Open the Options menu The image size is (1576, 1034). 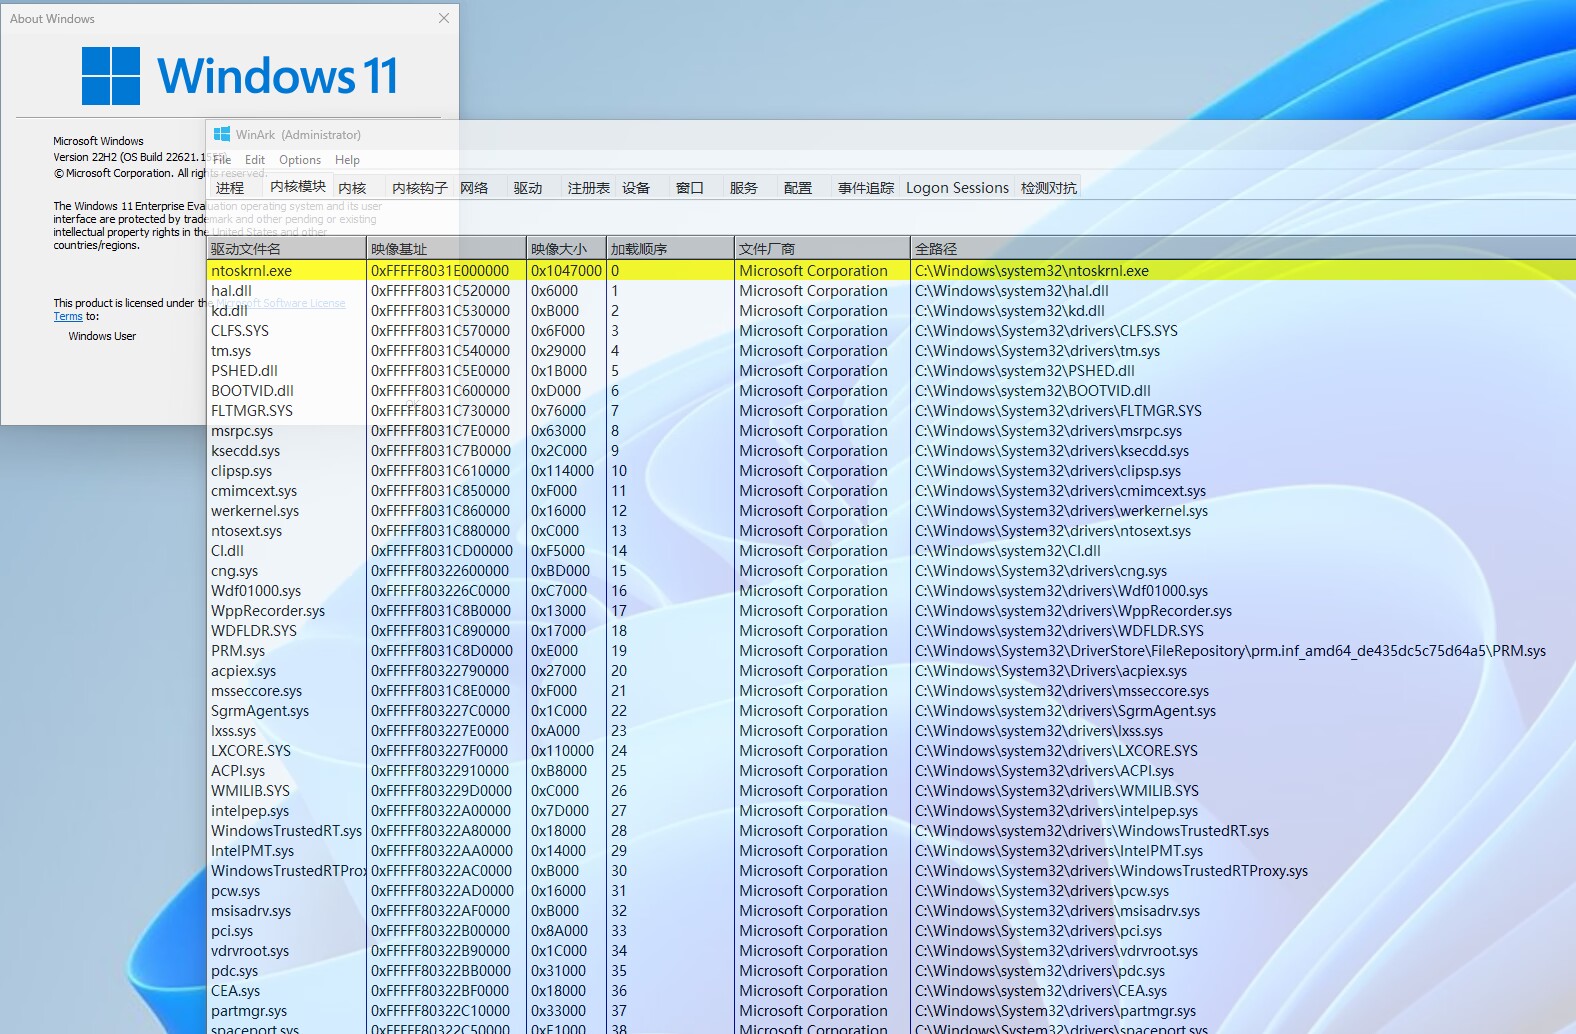pos(300,160)
